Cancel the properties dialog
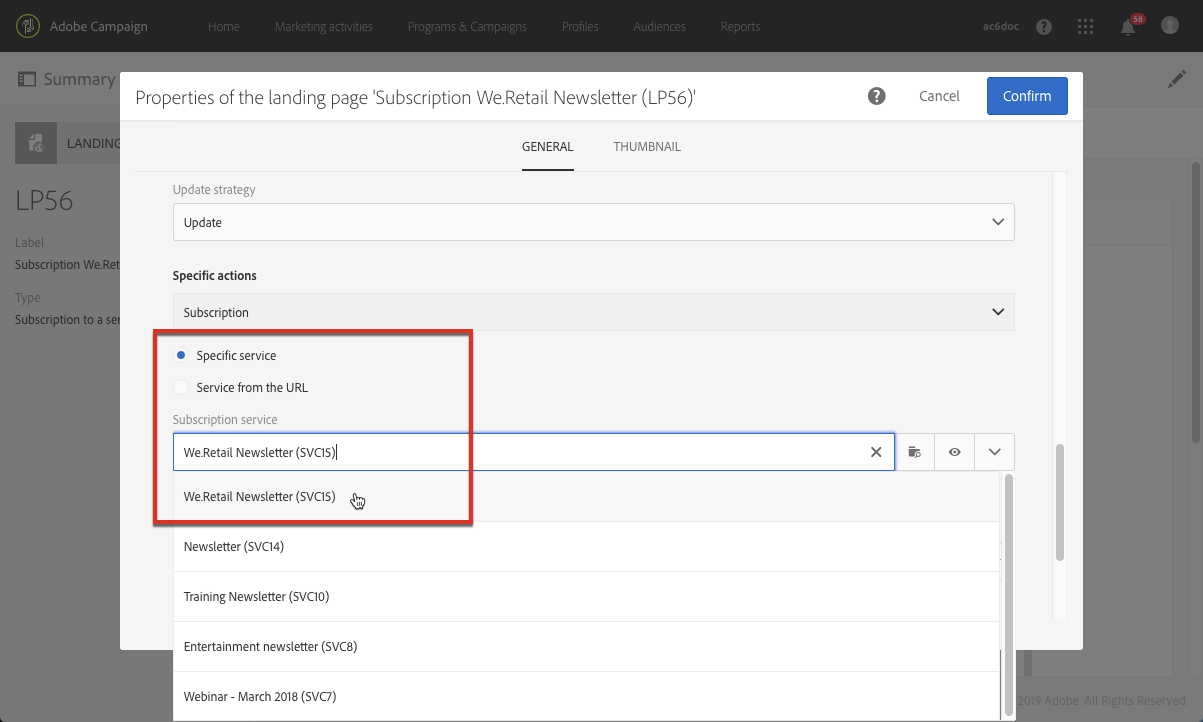 click(939, 96)
